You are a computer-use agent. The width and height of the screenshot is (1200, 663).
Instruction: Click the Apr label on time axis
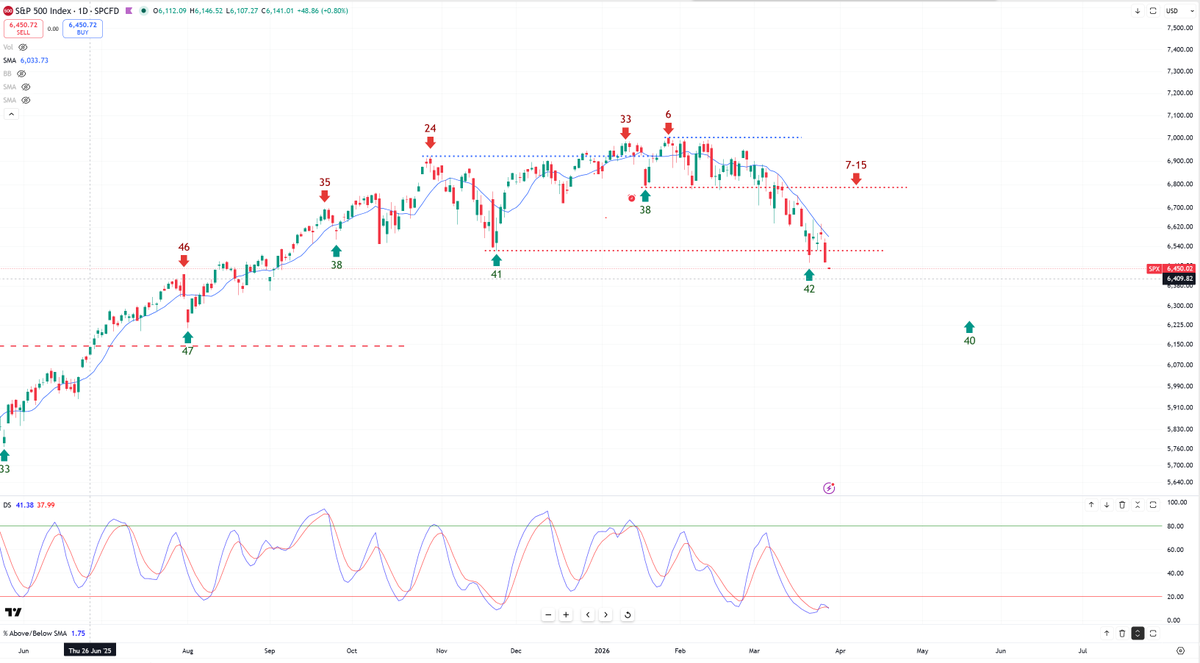click(x=840, y=650)
